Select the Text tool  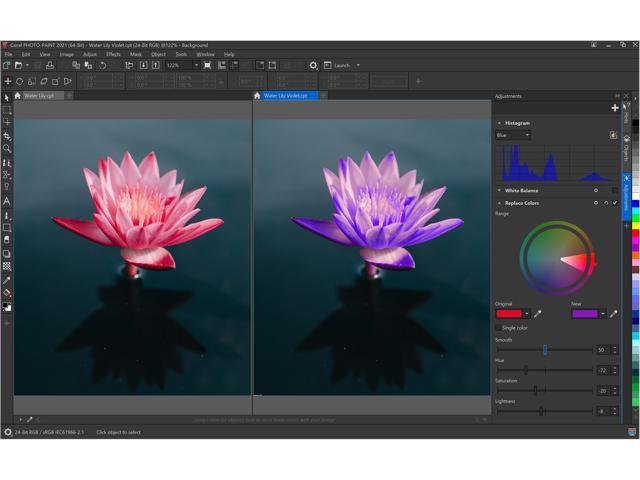click(x=7, y=201)
